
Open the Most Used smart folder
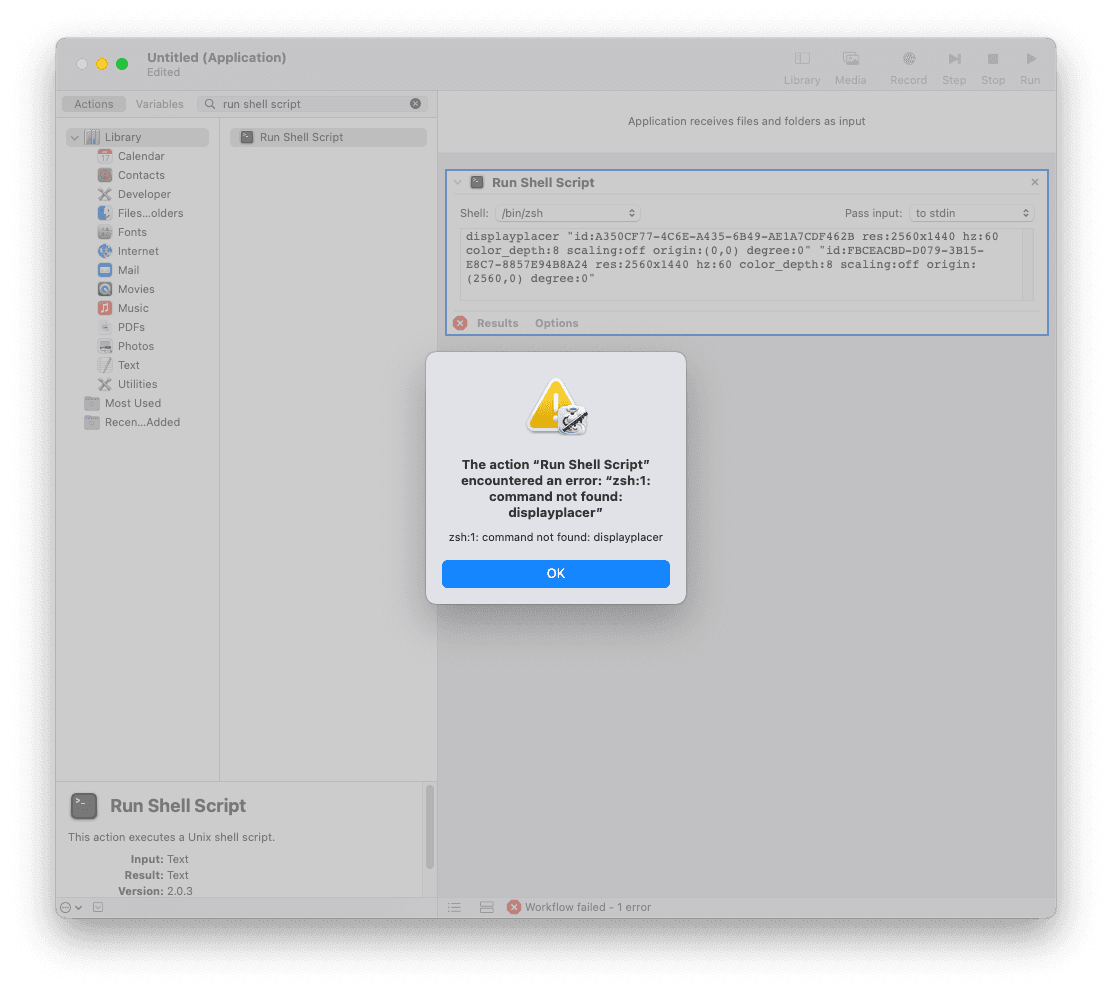click(133, 403)
